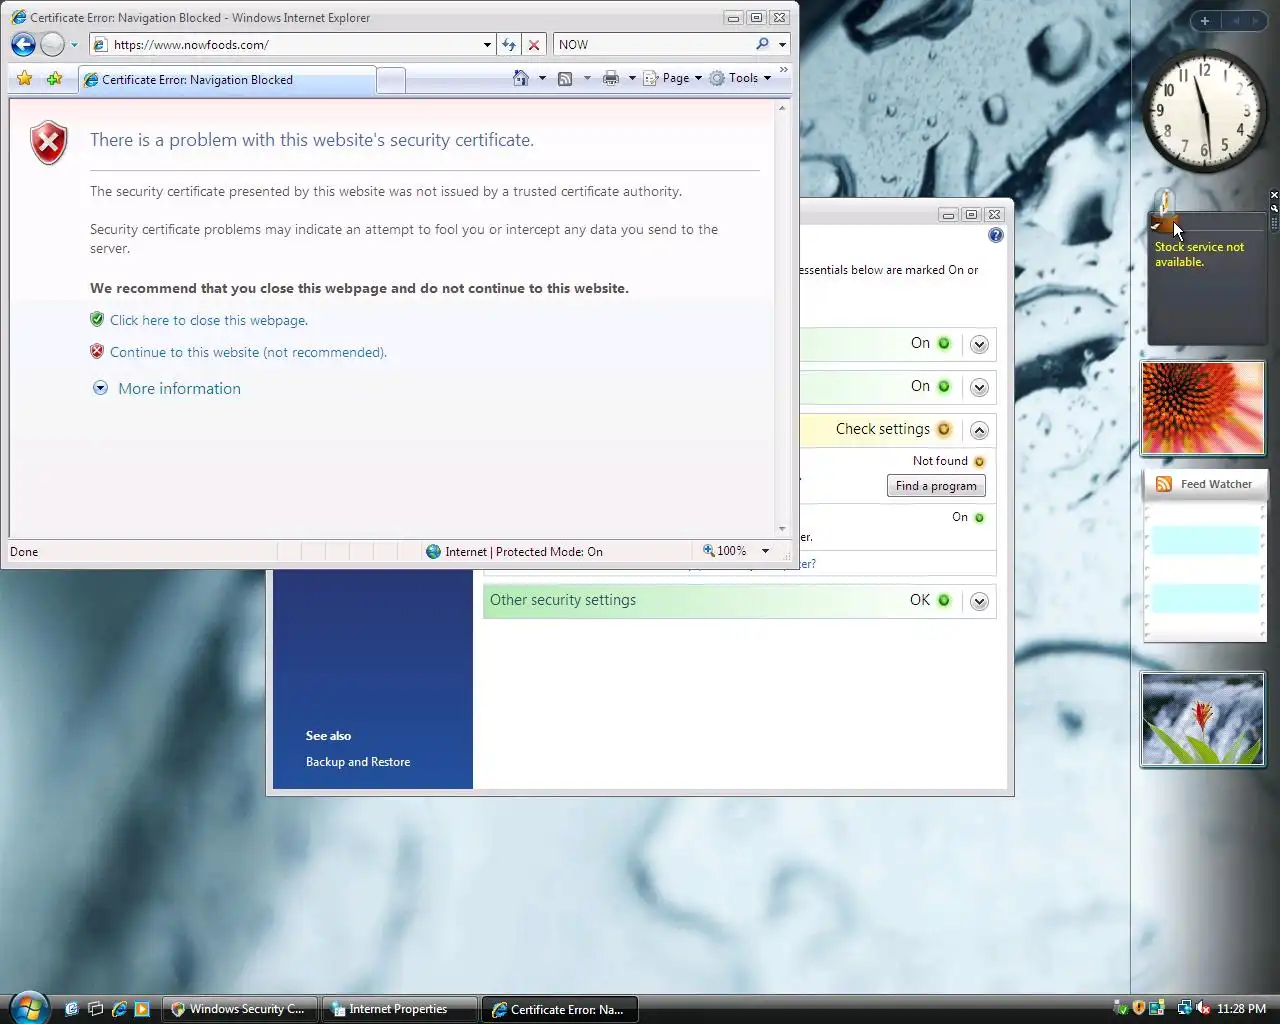Click the 11:28 PM taskbar clock
The image size is (1280, 1024).
pos(1242,1009)
